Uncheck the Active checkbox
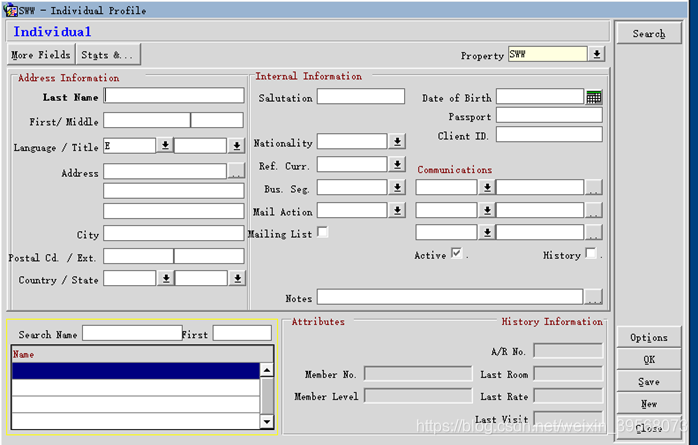Viewport: 698px width, 445px height. (x=457, y=253)
